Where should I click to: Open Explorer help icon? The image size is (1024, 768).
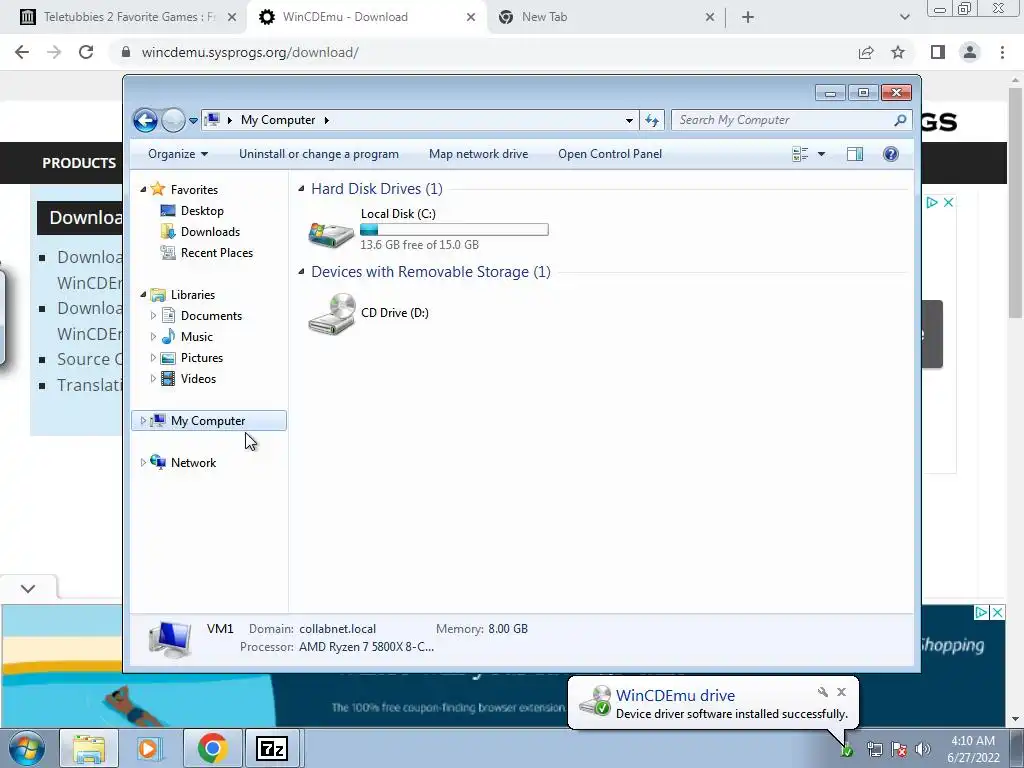[891, 154]
